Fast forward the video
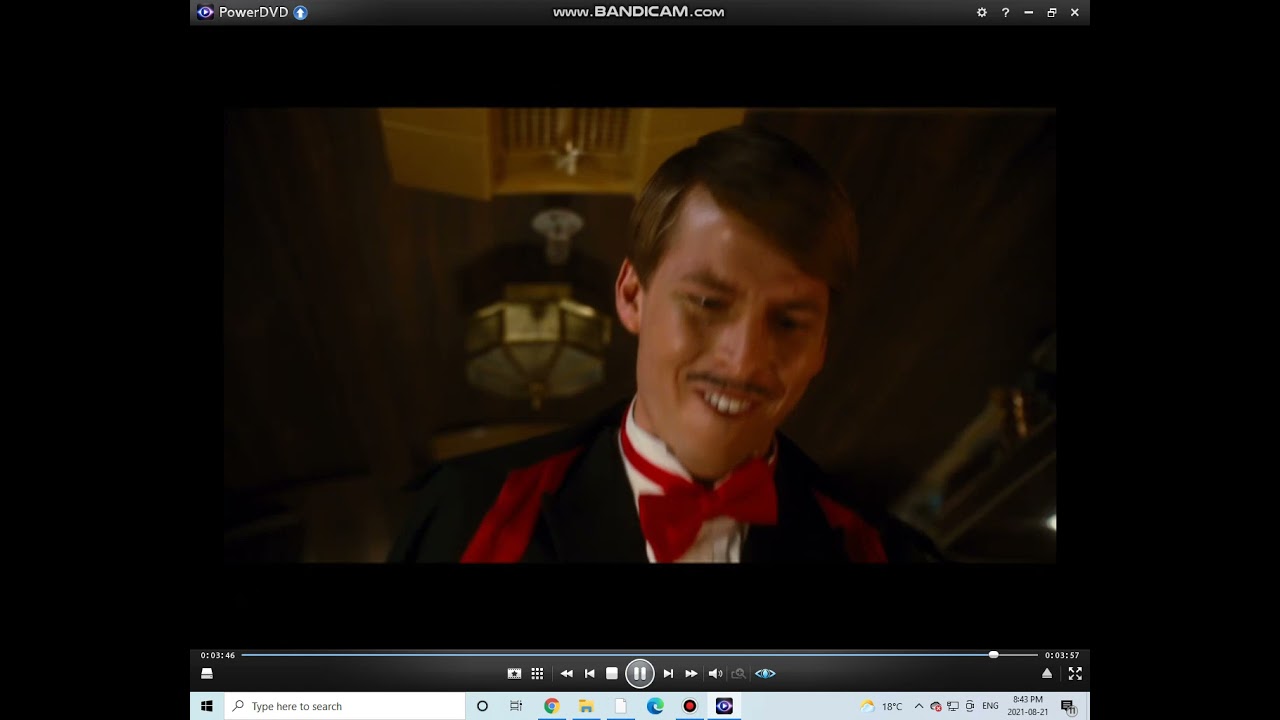Image resolution: width=1280 pixels, height=720 pixels. (691, 674)
